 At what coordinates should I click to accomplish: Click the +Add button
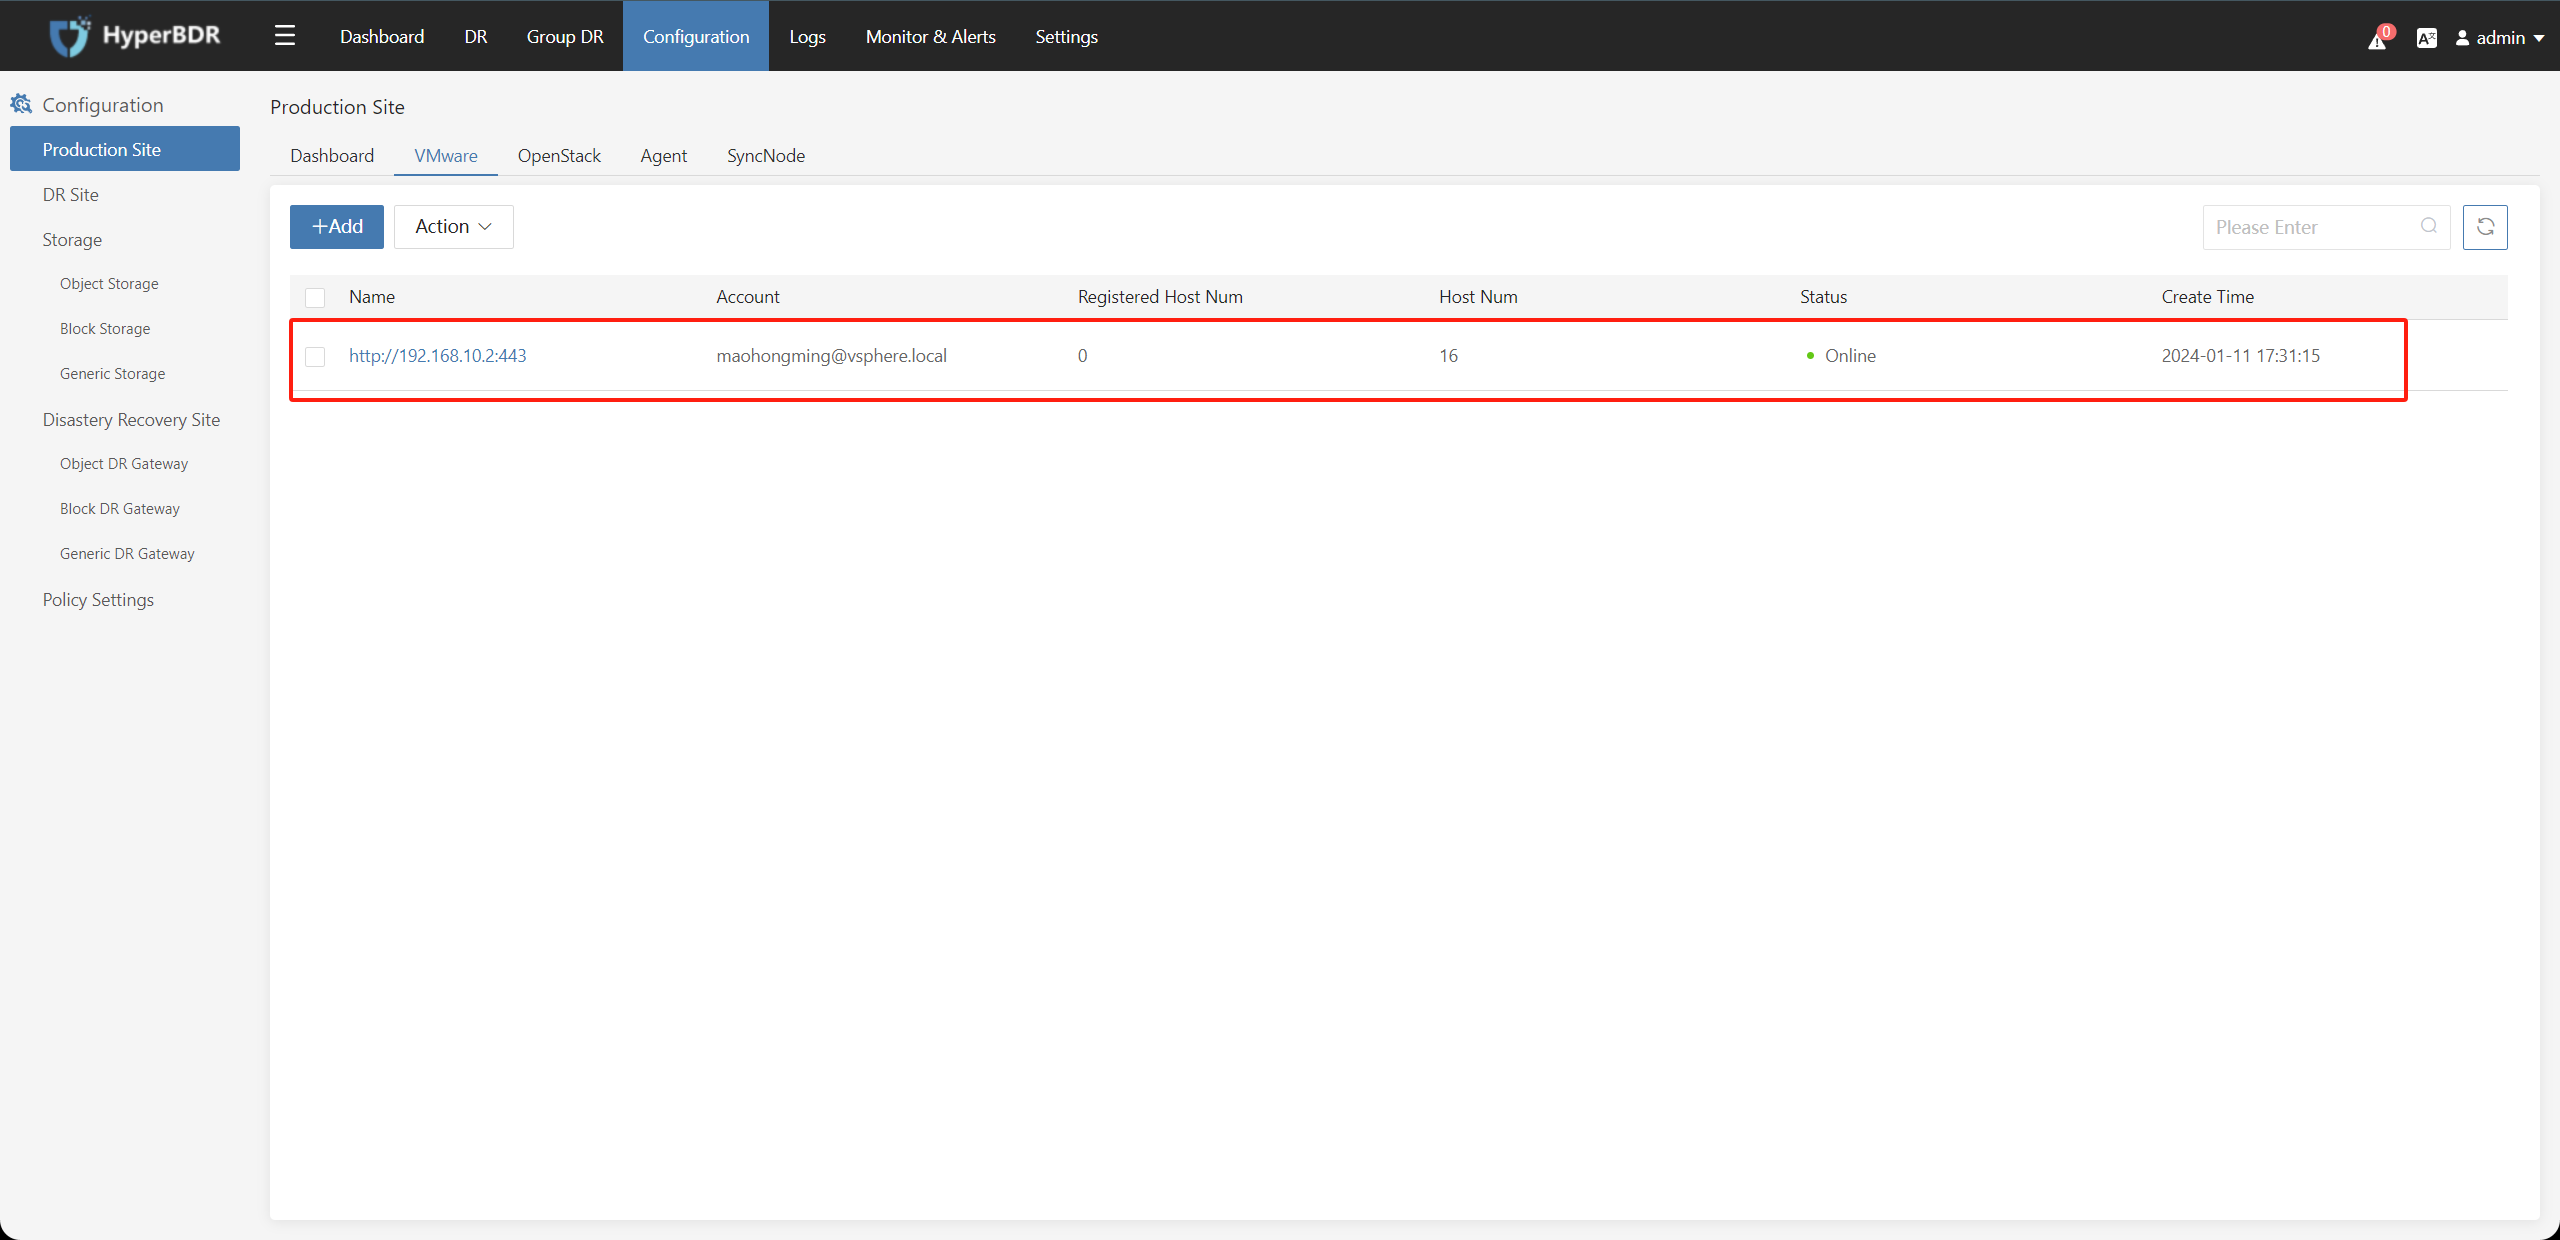tap(336, 227)
